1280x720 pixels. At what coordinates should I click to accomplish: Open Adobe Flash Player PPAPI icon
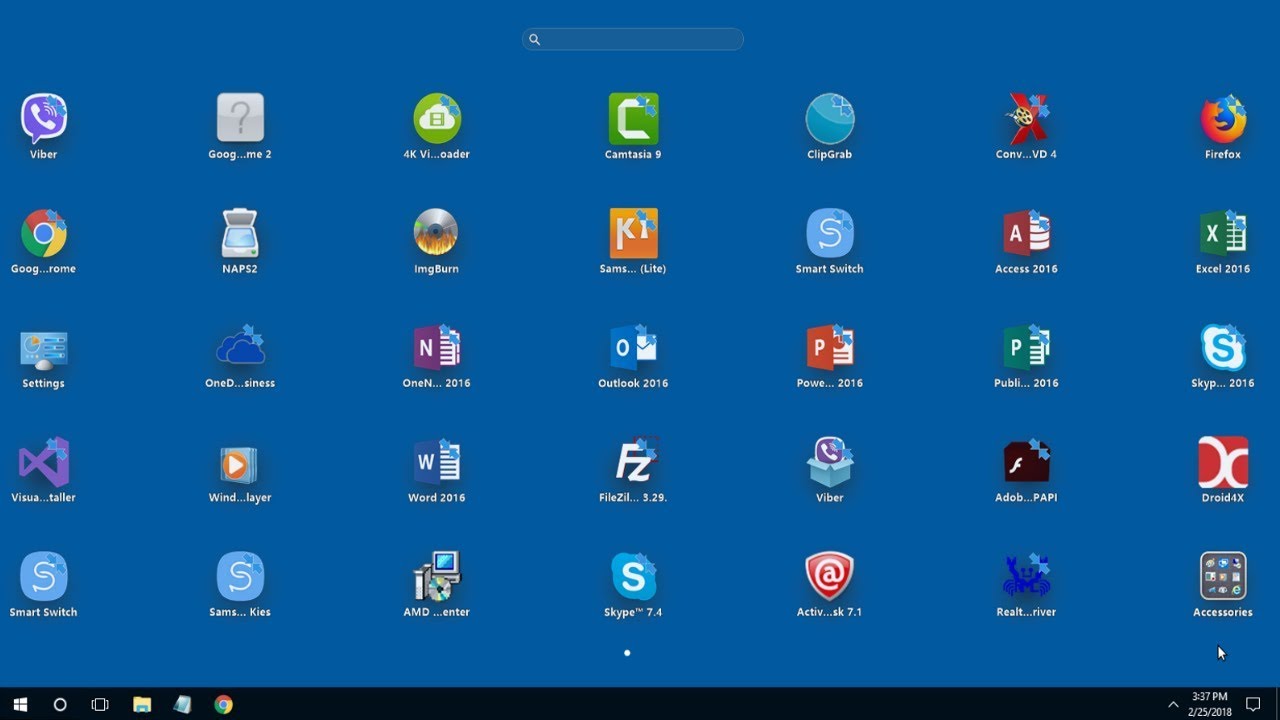[x=1027, y=462]
